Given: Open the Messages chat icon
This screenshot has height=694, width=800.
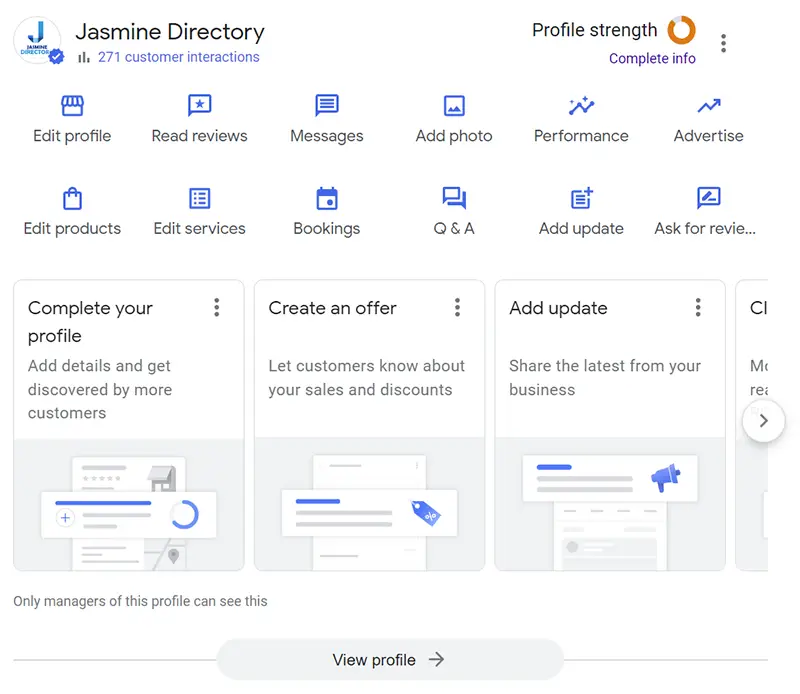Looking at the screenshot, I should tap(327, 106).
